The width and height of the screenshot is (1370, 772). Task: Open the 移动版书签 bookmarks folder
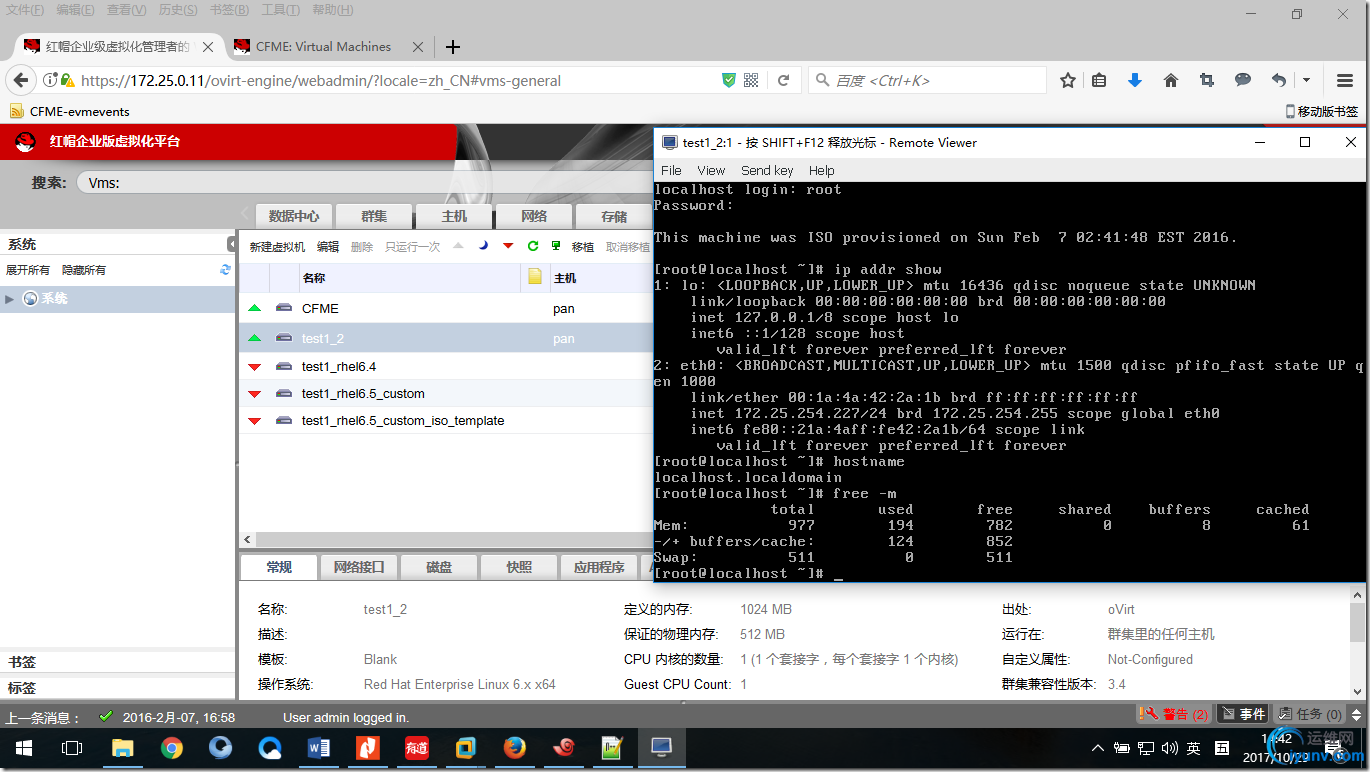pyautogui.click(x=1321, y=111)
